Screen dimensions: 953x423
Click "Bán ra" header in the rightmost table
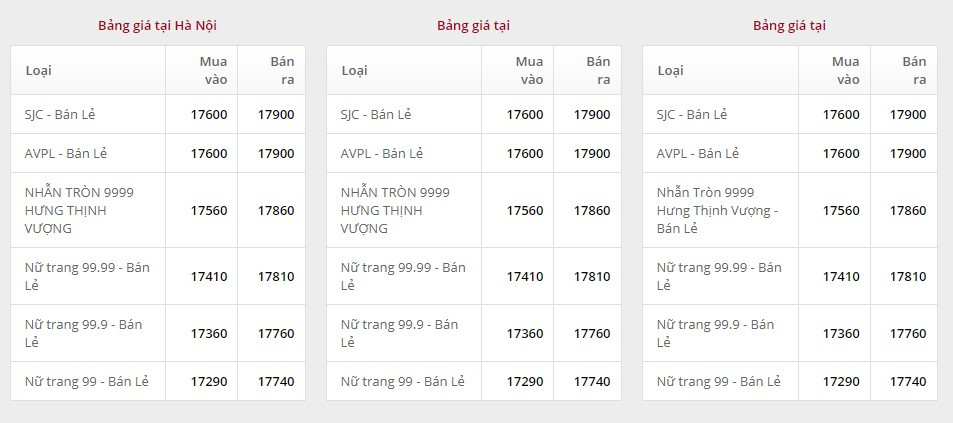coord(914,70)
